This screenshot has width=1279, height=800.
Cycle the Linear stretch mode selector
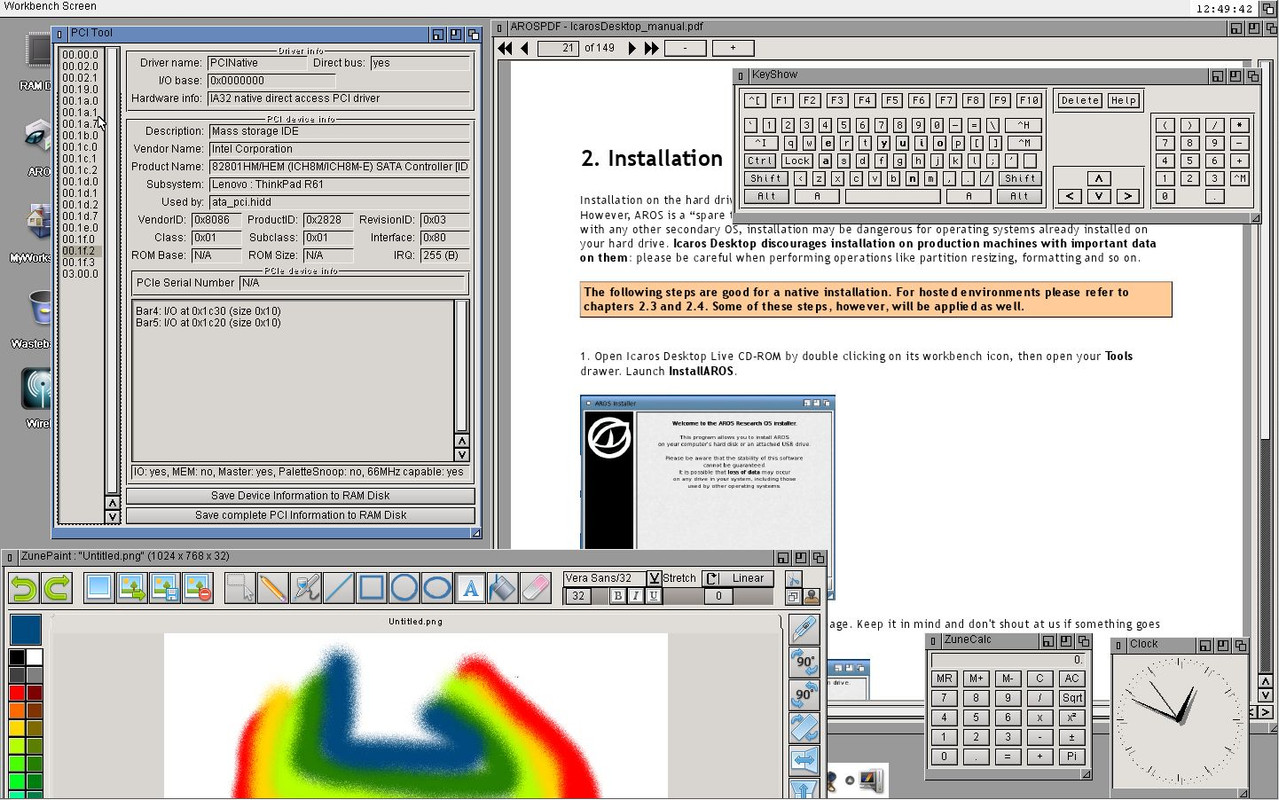click(737, 578)
